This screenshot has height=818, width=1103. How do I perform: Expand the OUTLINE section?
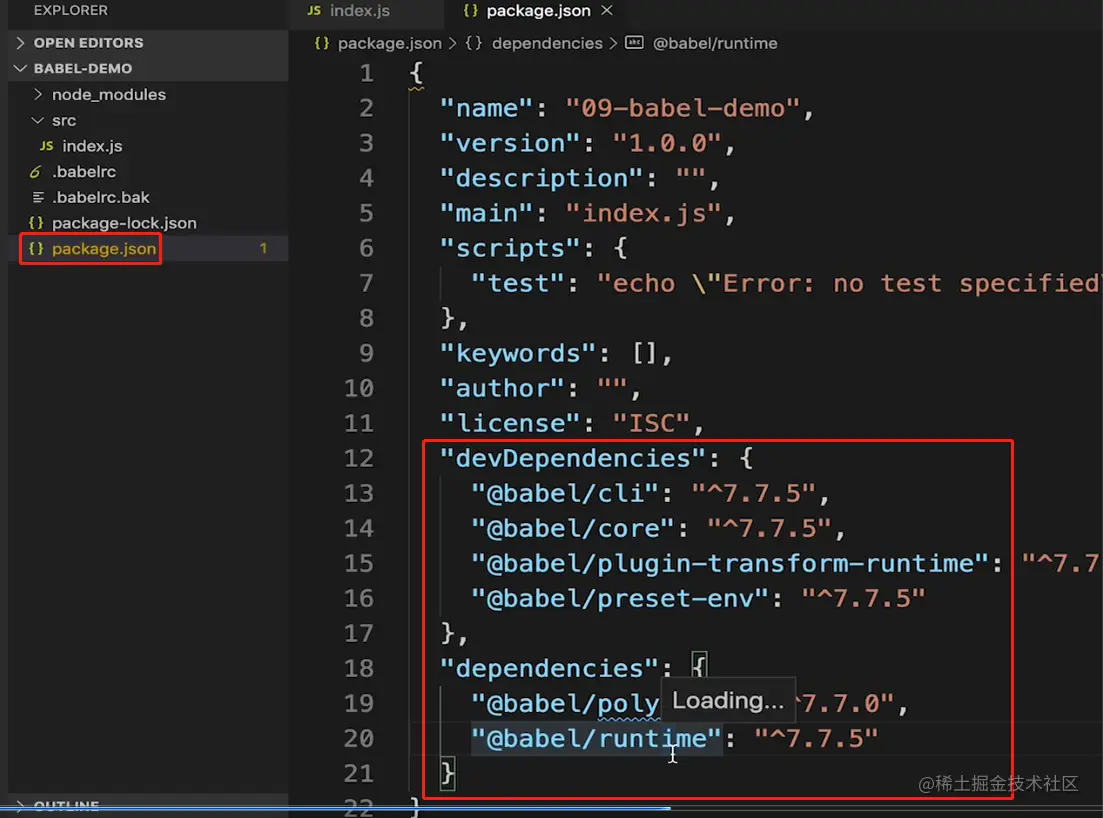pos(148,805)
